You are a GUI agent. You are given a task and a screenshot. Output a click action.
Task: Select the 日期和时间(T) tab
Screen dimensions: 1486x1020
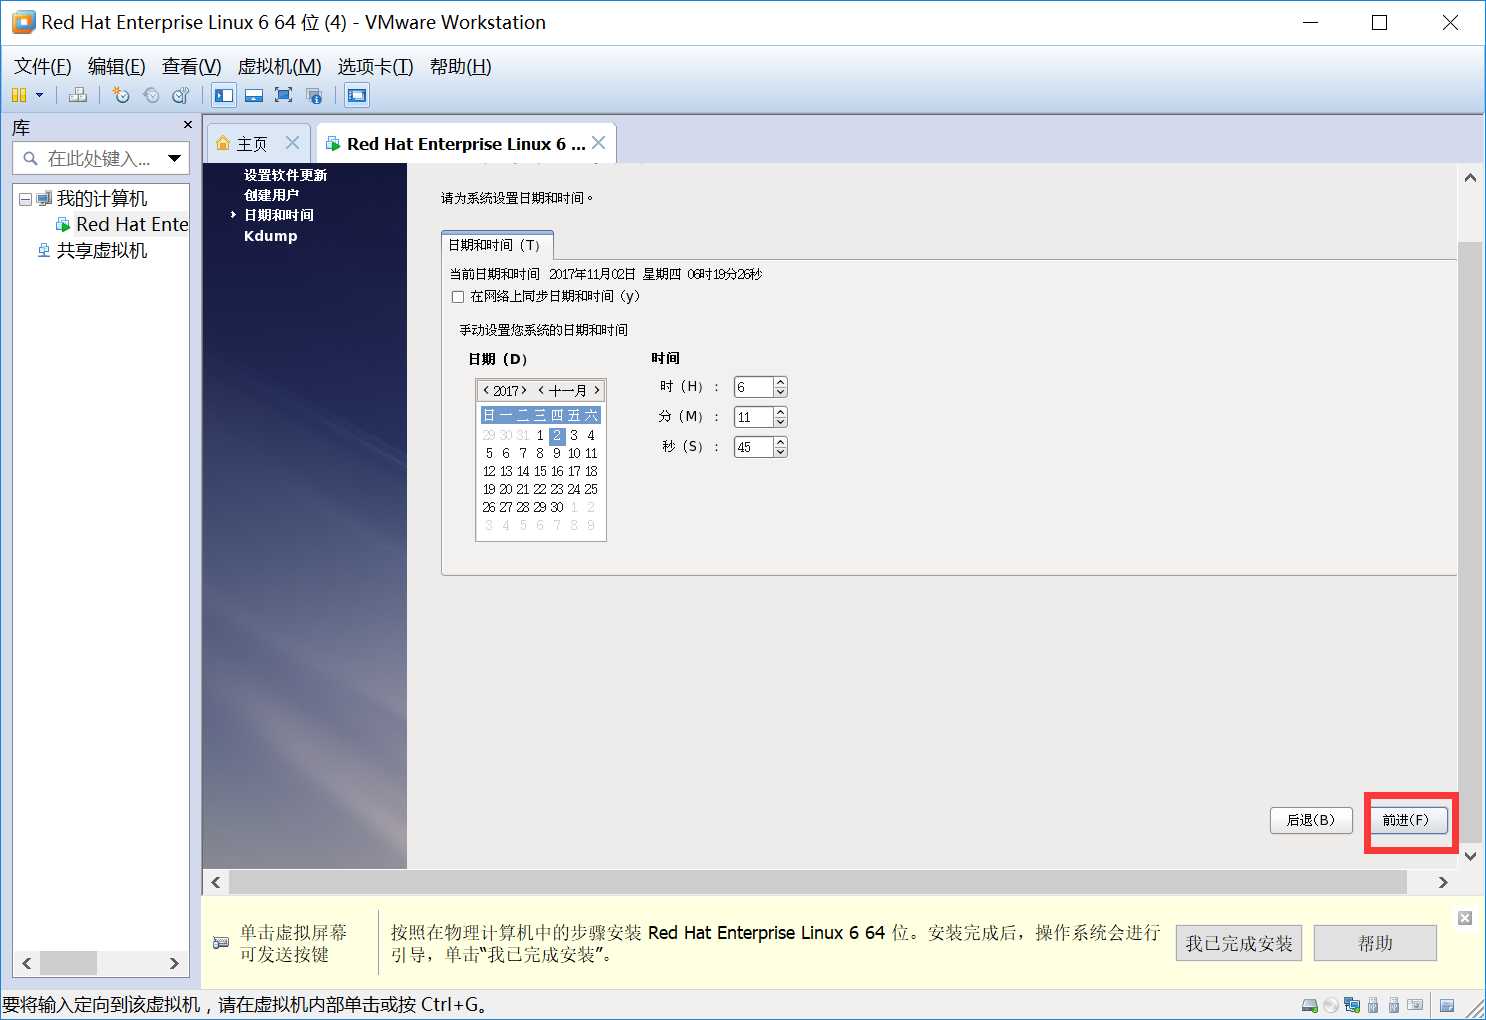pos(496,245)
